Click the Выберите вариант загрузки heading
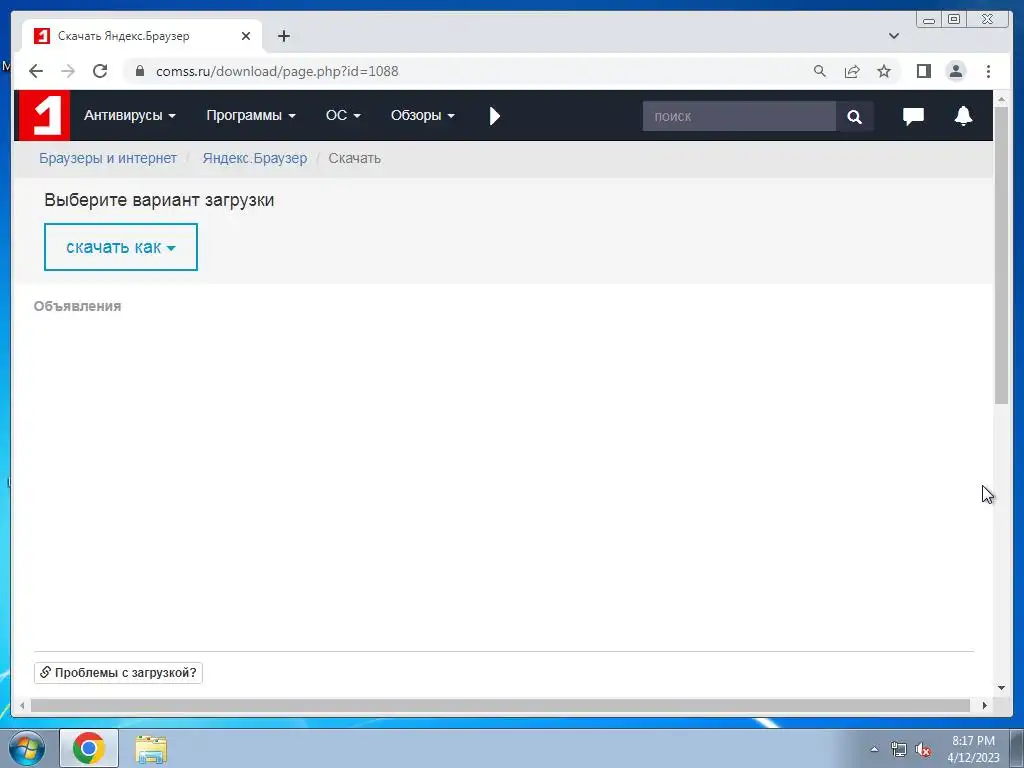 pyautogui.click(x=159, y=200)
